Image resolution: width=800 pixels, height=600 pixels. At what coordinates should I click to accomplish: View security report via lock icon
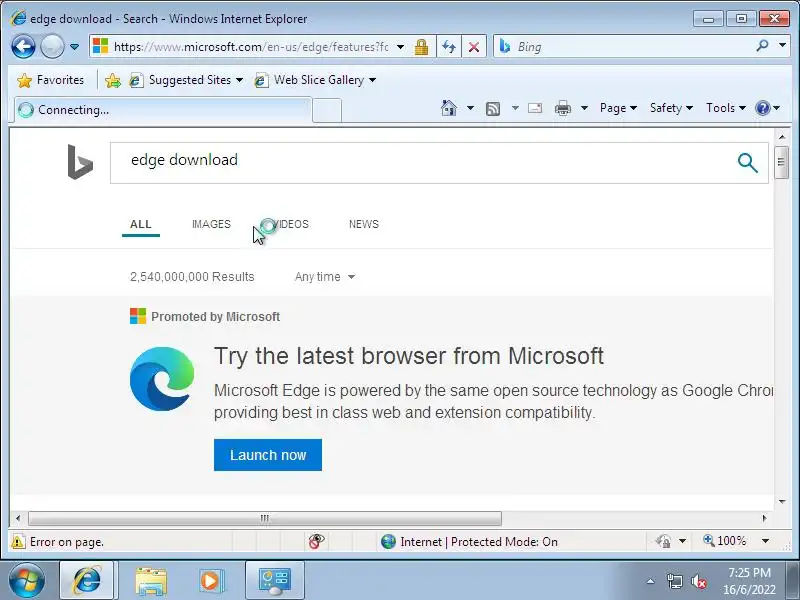pos(421,47)
